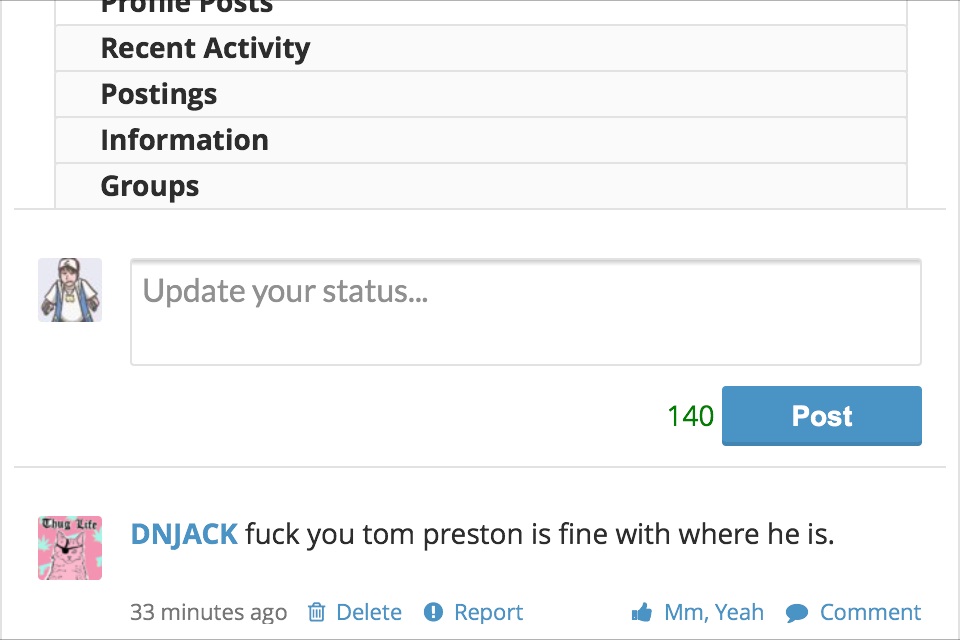The image size is (960, 640).
Task: Focus the Update your status box
Action: (526, 312)
